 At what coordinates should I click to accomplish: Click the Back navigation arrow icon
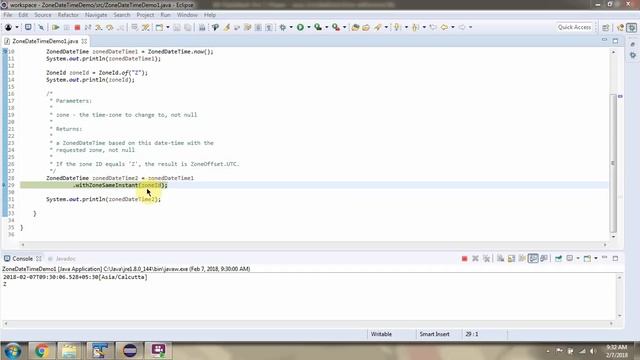tap(444, 27)
